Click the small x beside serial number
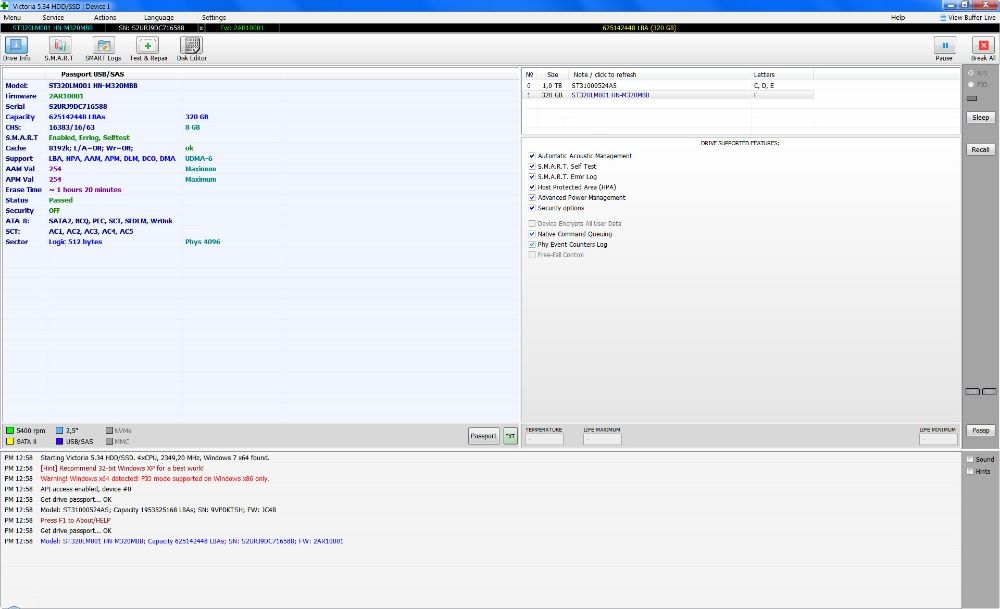 pos(202,28)
